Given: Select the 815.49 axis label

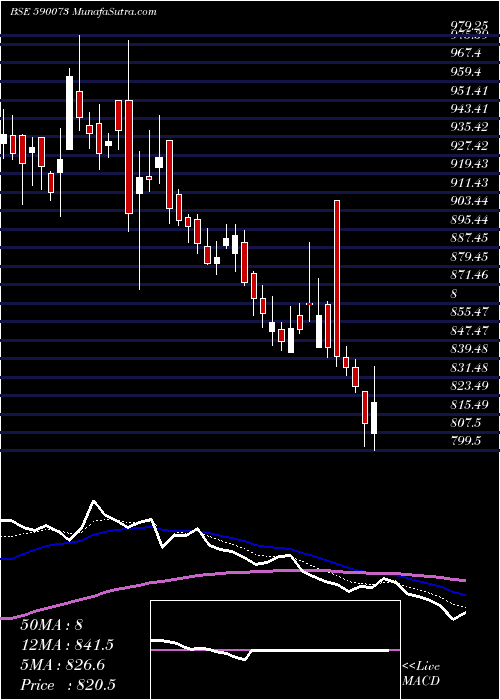Looking at the screenshot, I should click(469, 404).
